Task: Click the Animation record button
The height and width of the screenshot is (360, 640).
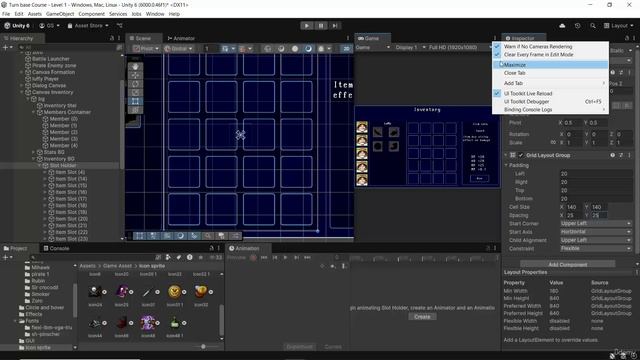Action: click(x=253, y=258)
